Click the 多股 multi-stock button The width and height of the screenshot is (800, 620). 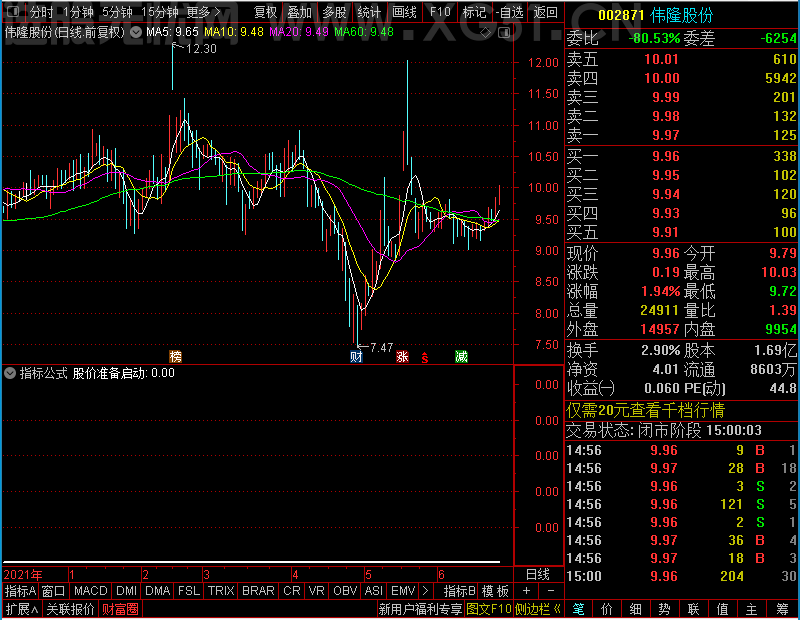[x=335, y=12]
